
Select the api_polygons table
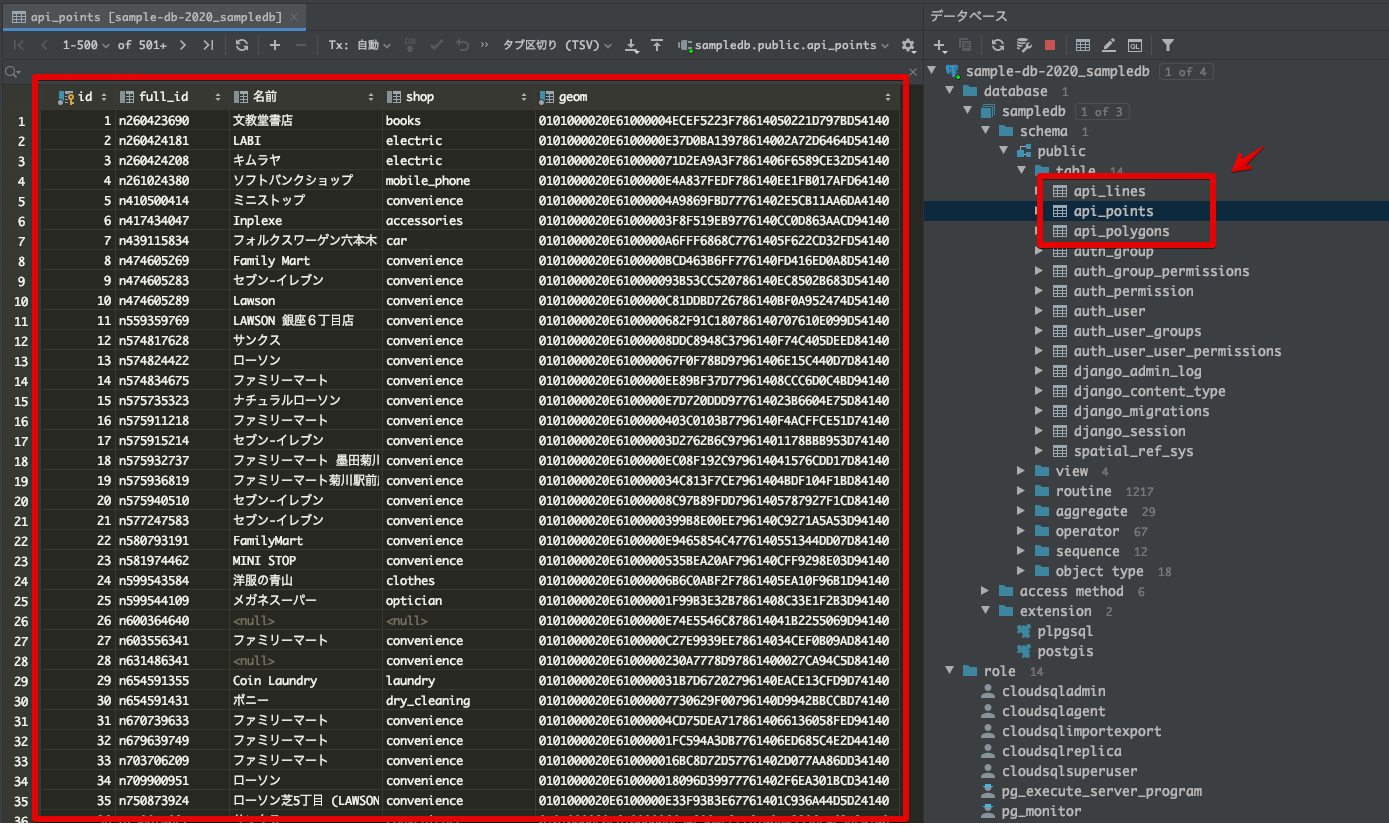tap(1121, 231)
